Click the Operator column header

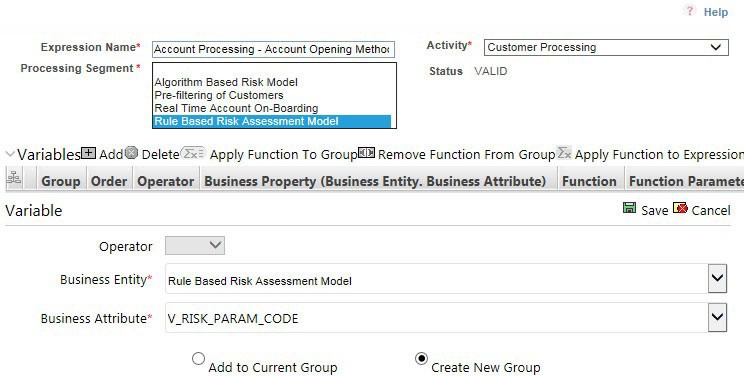point(166,181)
